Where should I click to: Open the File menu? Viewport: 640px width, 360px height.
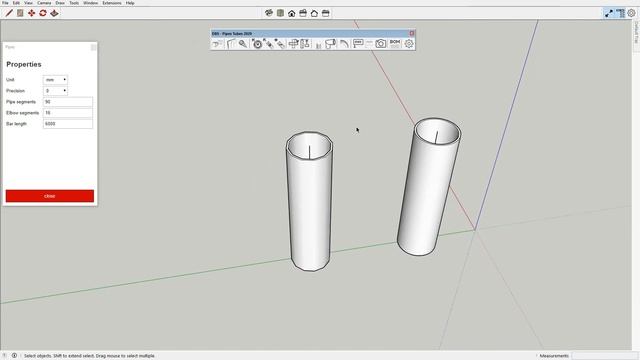(x=5, y=3)
